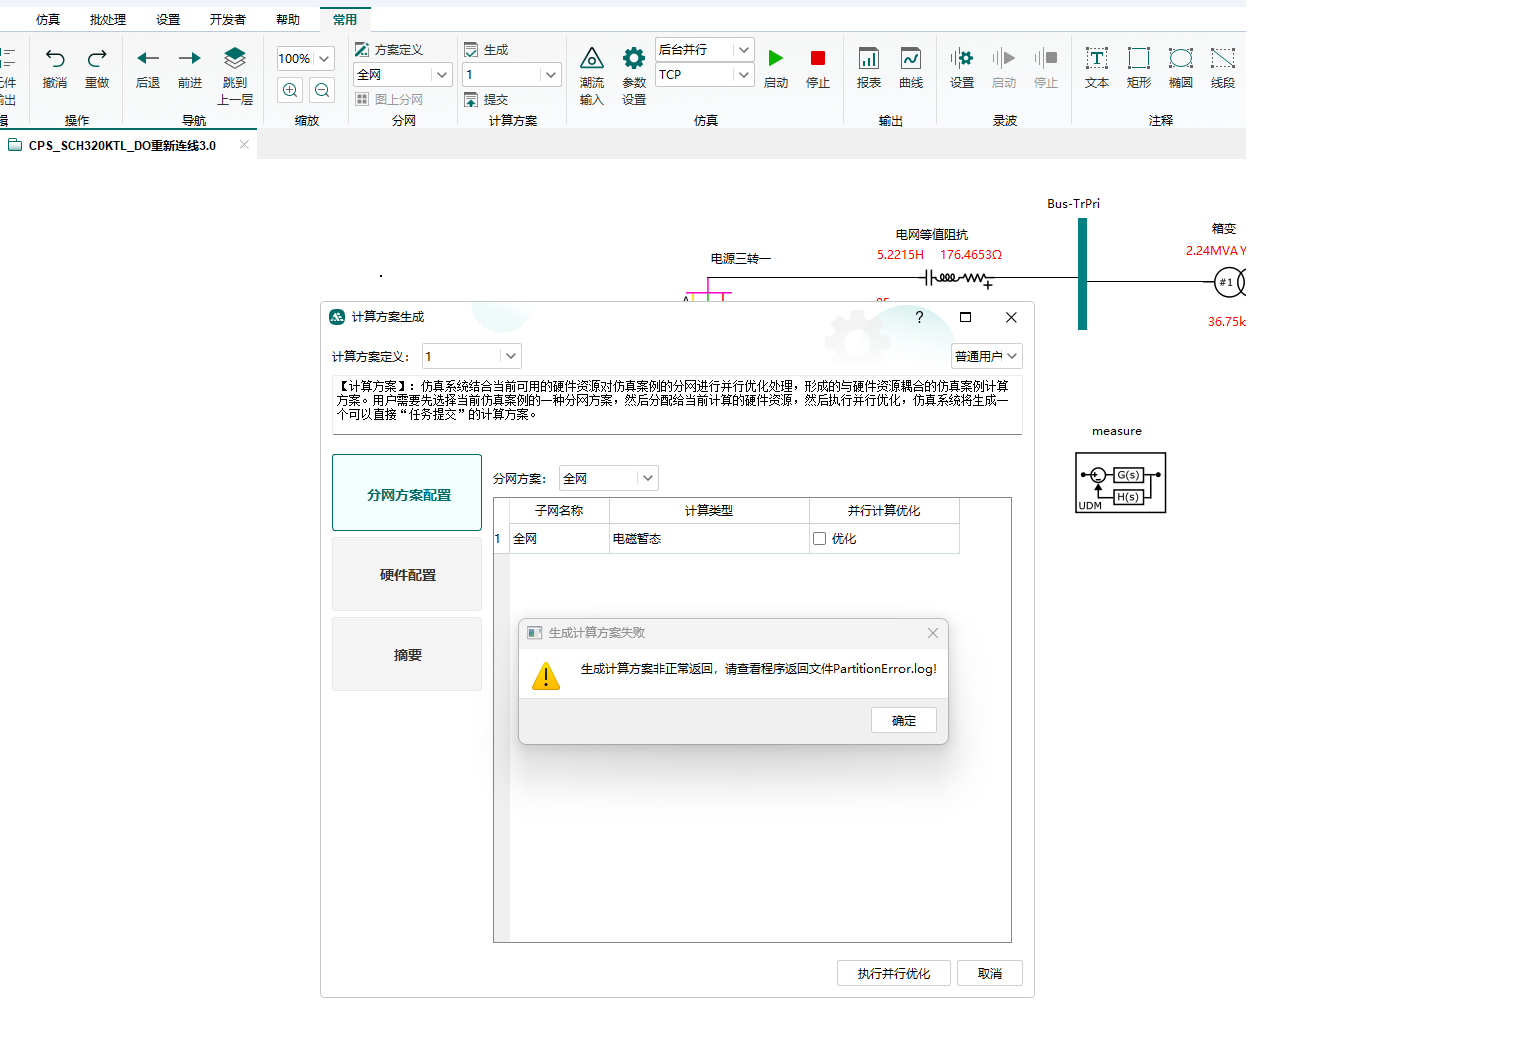Screen dimensions: 1536x1041
Task: Open the 批处理 menu
Action: [x=108, y=20]
